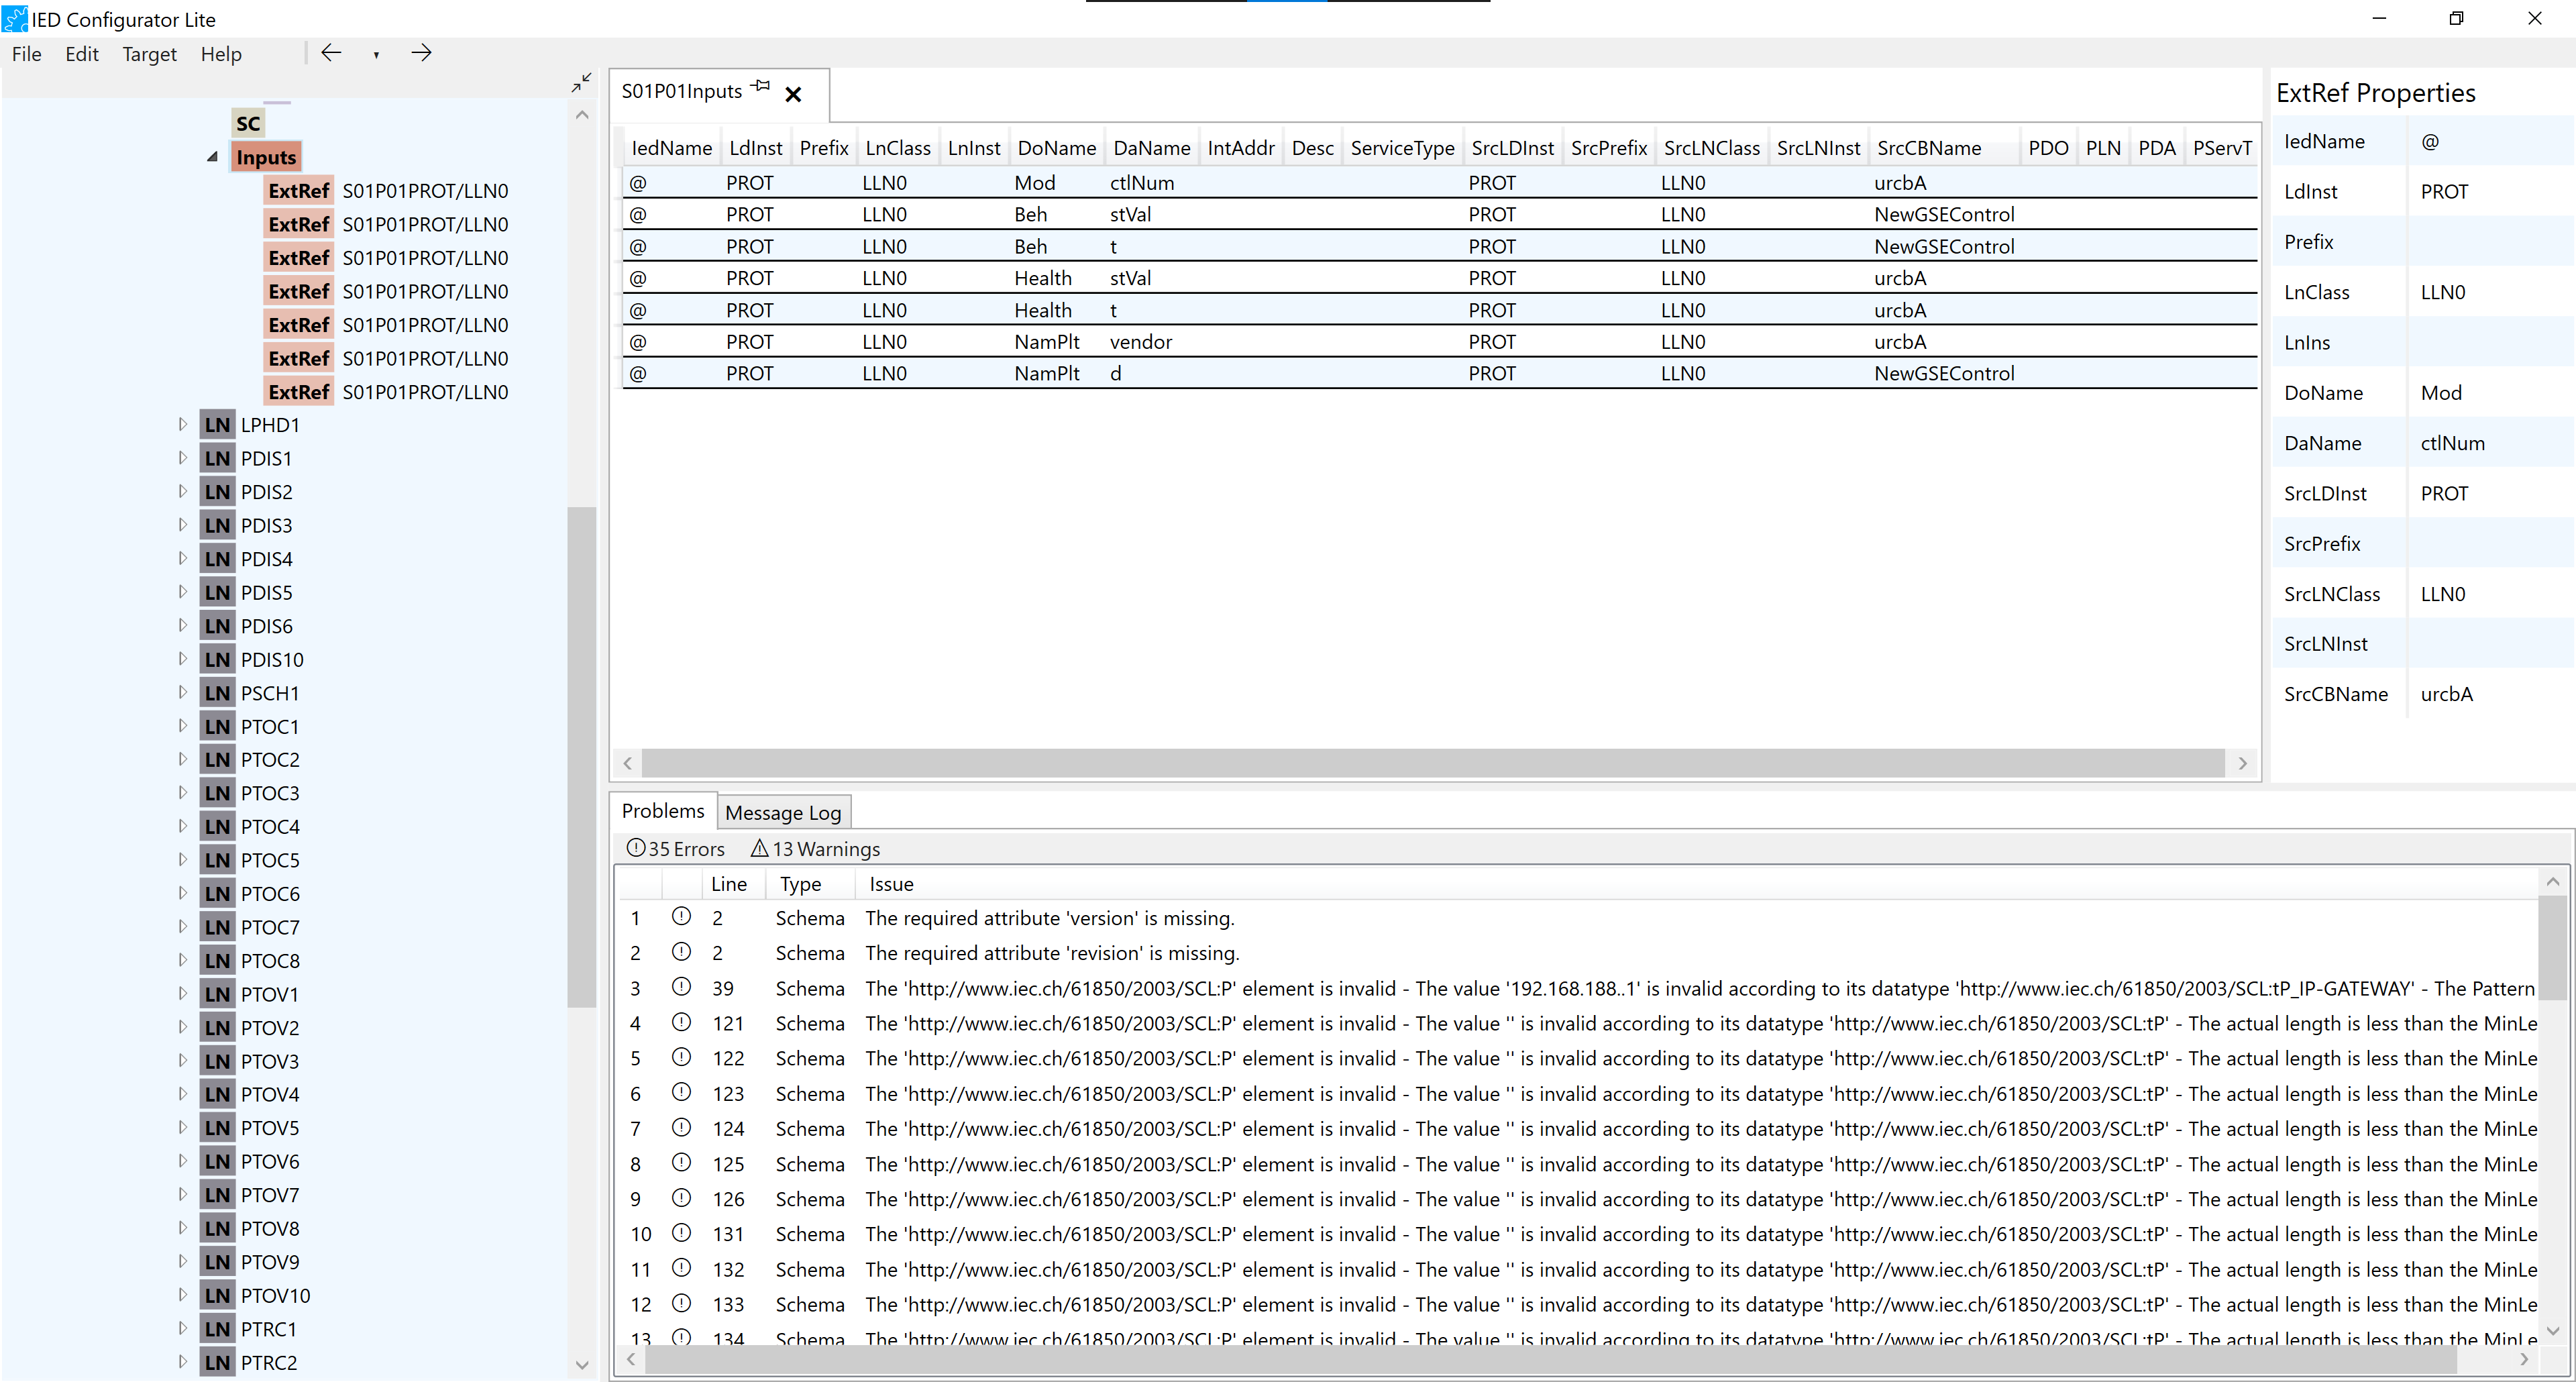This screenshot has height=1382, width=2576.
Task: Click the LN icon beside PTRC2
Action: point(217,1362)
